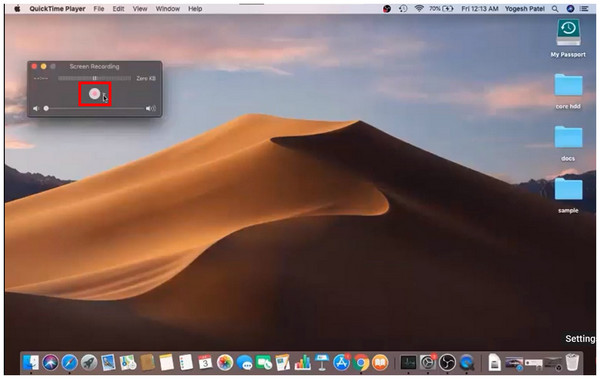
Task: Open Finder from the Dock
Action: point(31,362)
